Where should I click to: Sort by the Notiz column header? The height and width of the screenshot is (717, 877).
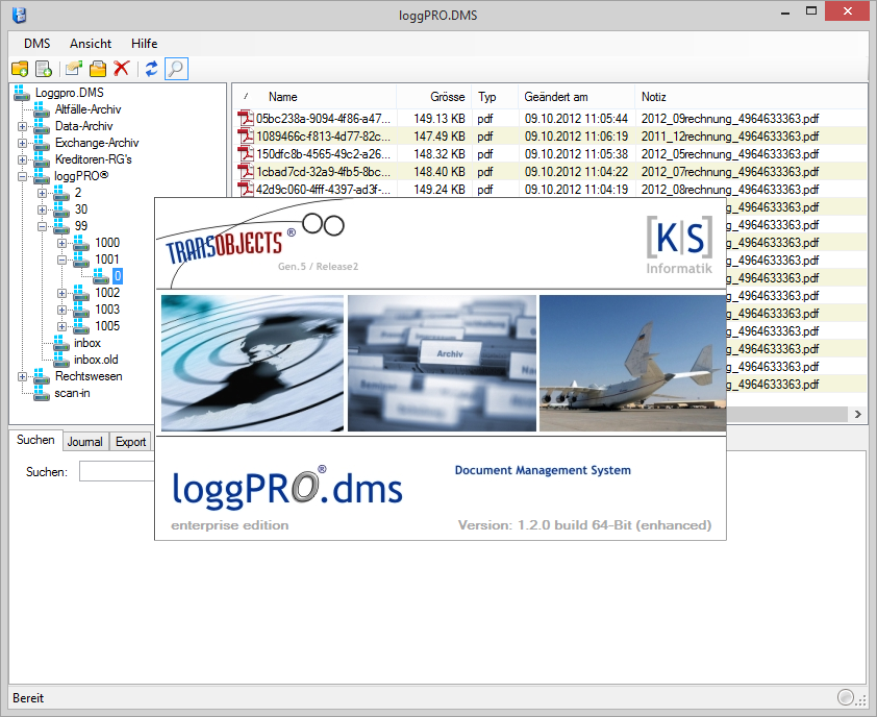(x=751, y=97)
